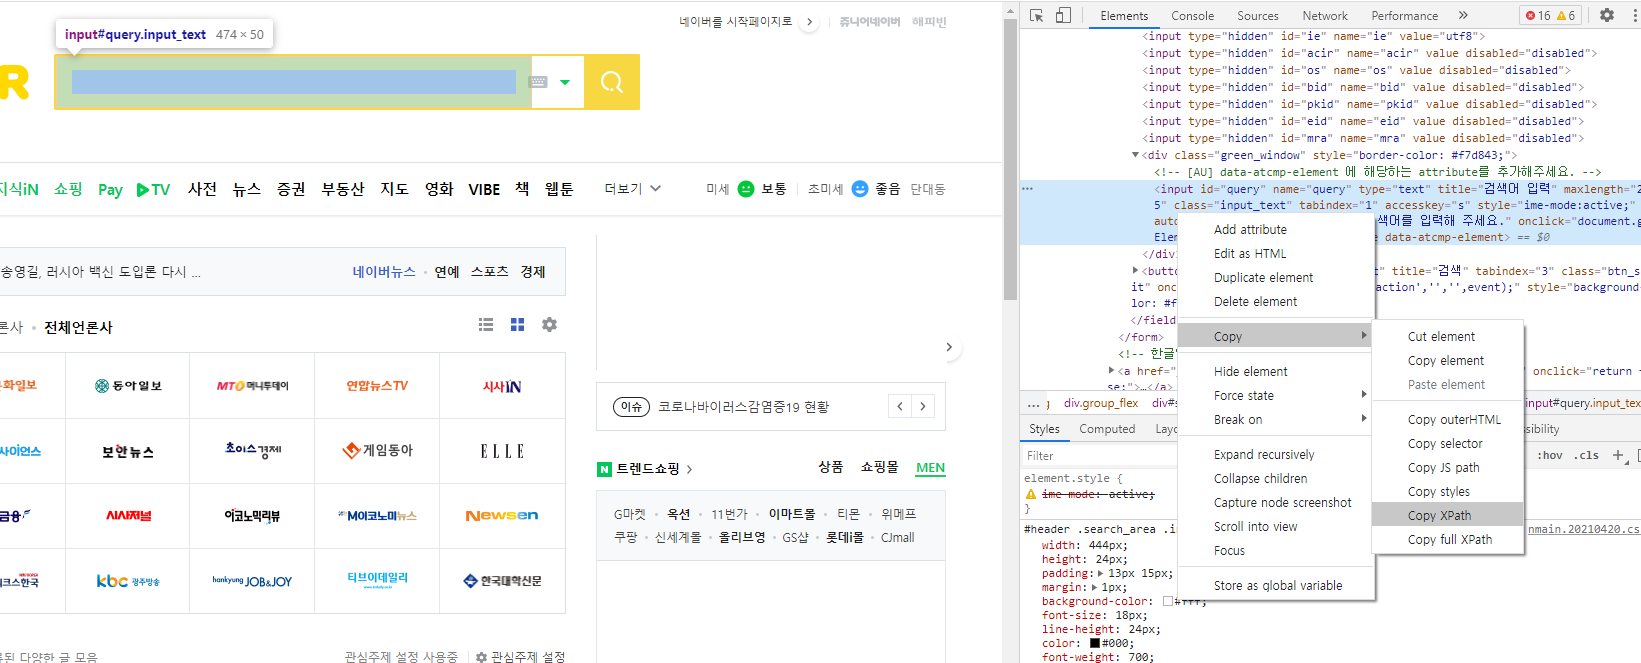The image size is (1641, 663).
Task: Switch to the Network tab
Action: 1325,16
